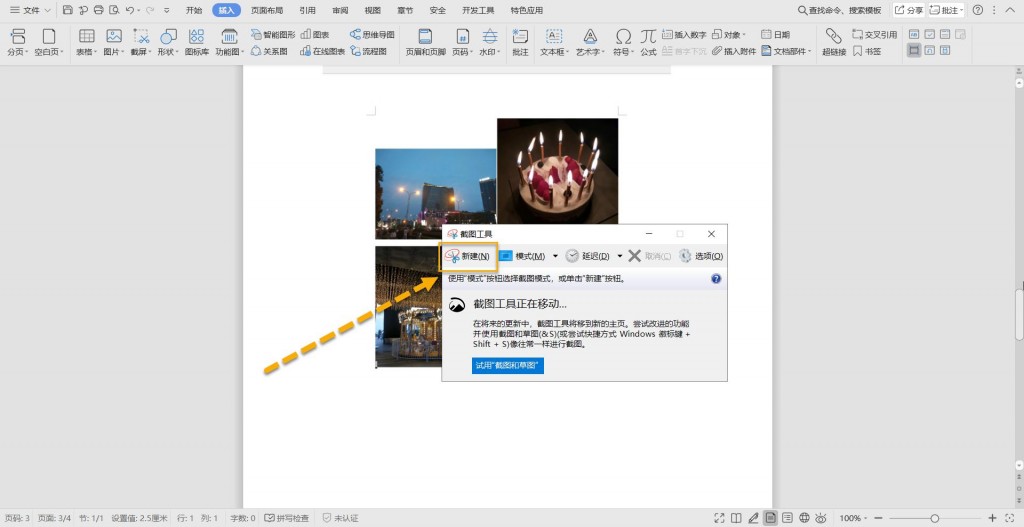Image resolution: width=1024 pixels, height=527 pixels.
Task: Toggle full screen view icon in status bar
Action: pos(720,518)
